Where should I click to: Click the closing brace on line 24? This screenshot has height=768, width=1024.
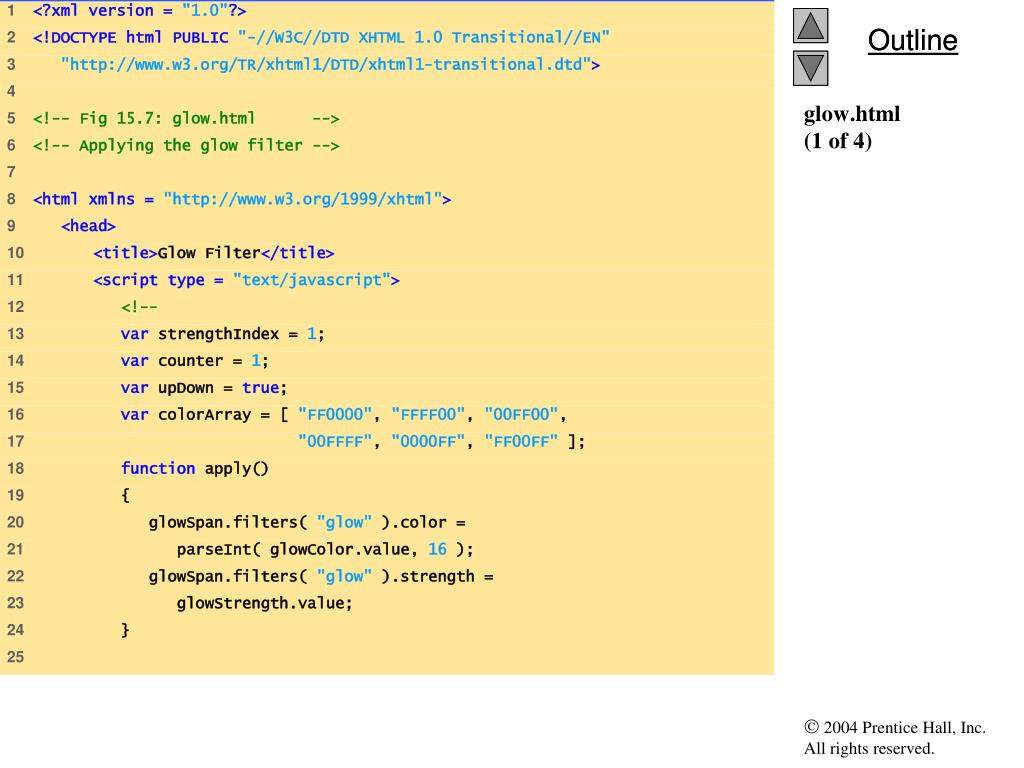tap(125, 630)
